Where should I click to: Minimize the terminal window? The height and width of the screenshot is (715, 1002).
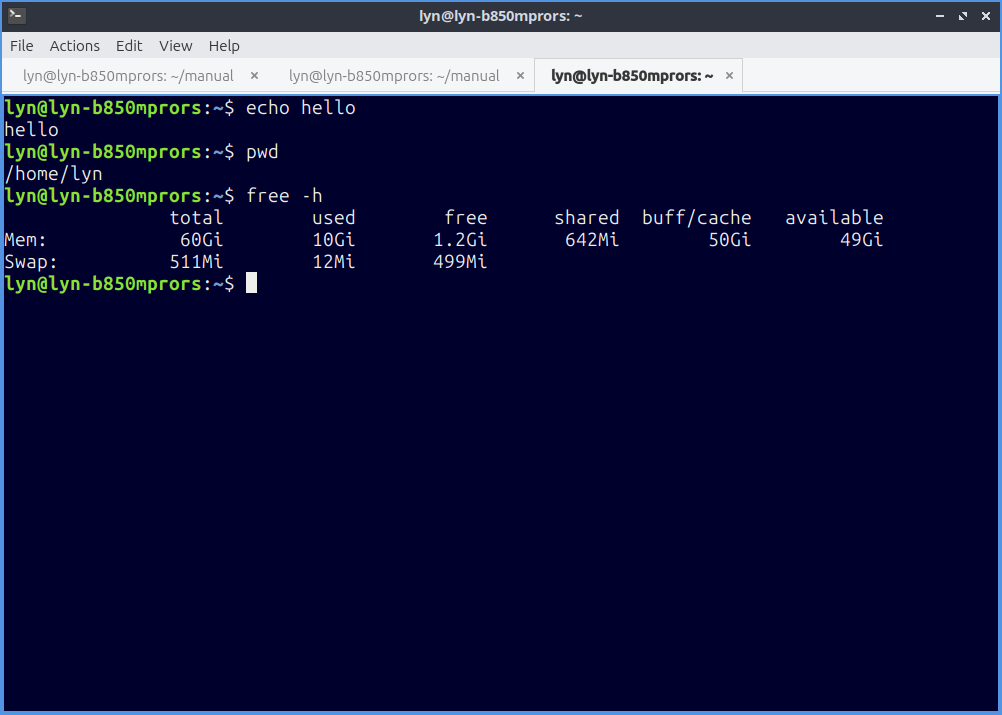pos(940,16)
